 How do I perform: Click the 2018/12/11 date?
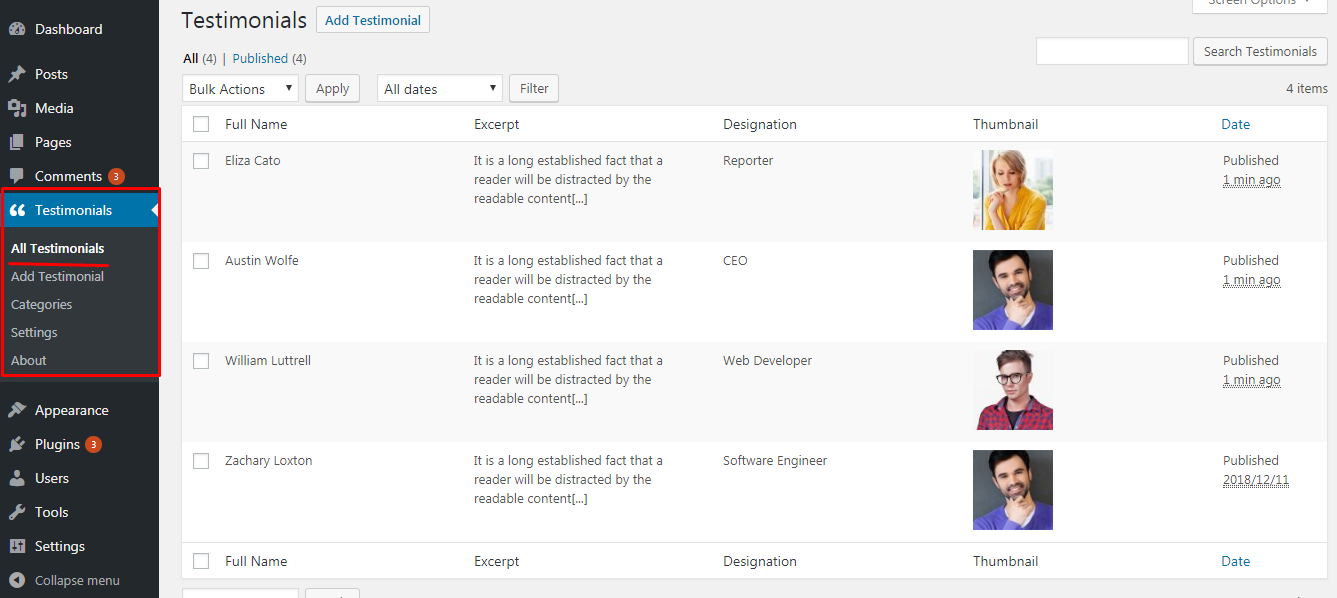tap(1256, 480)
